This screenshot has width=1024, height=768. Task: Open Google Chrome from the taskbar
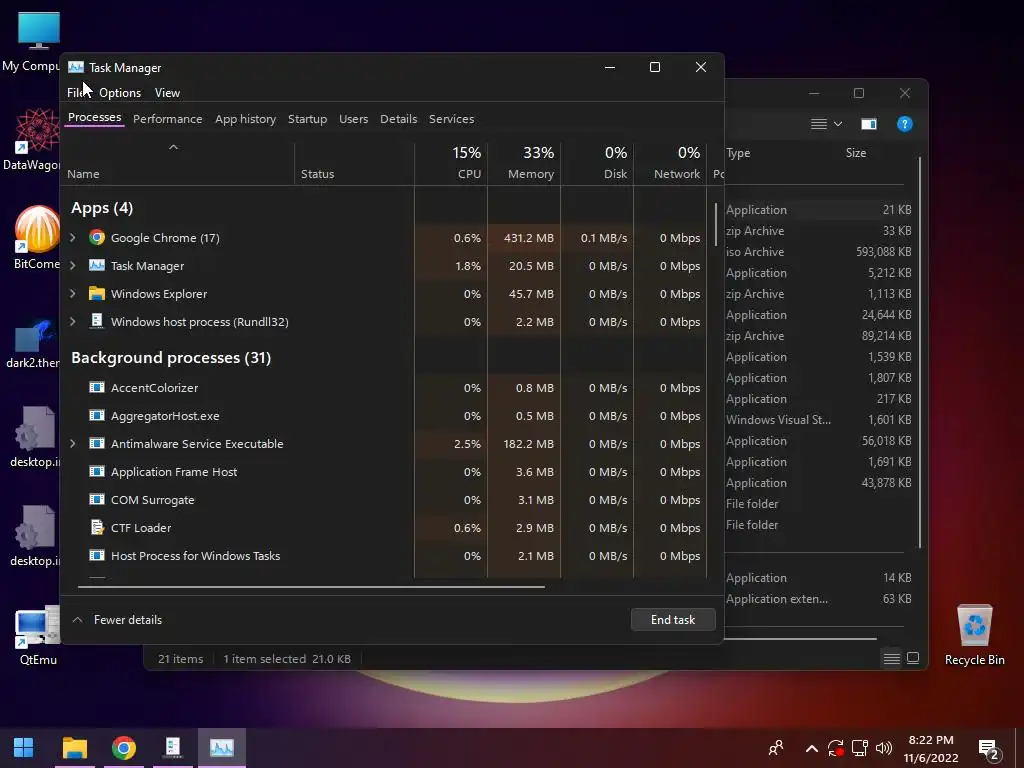pyautogui.click(x=123, y=747)
